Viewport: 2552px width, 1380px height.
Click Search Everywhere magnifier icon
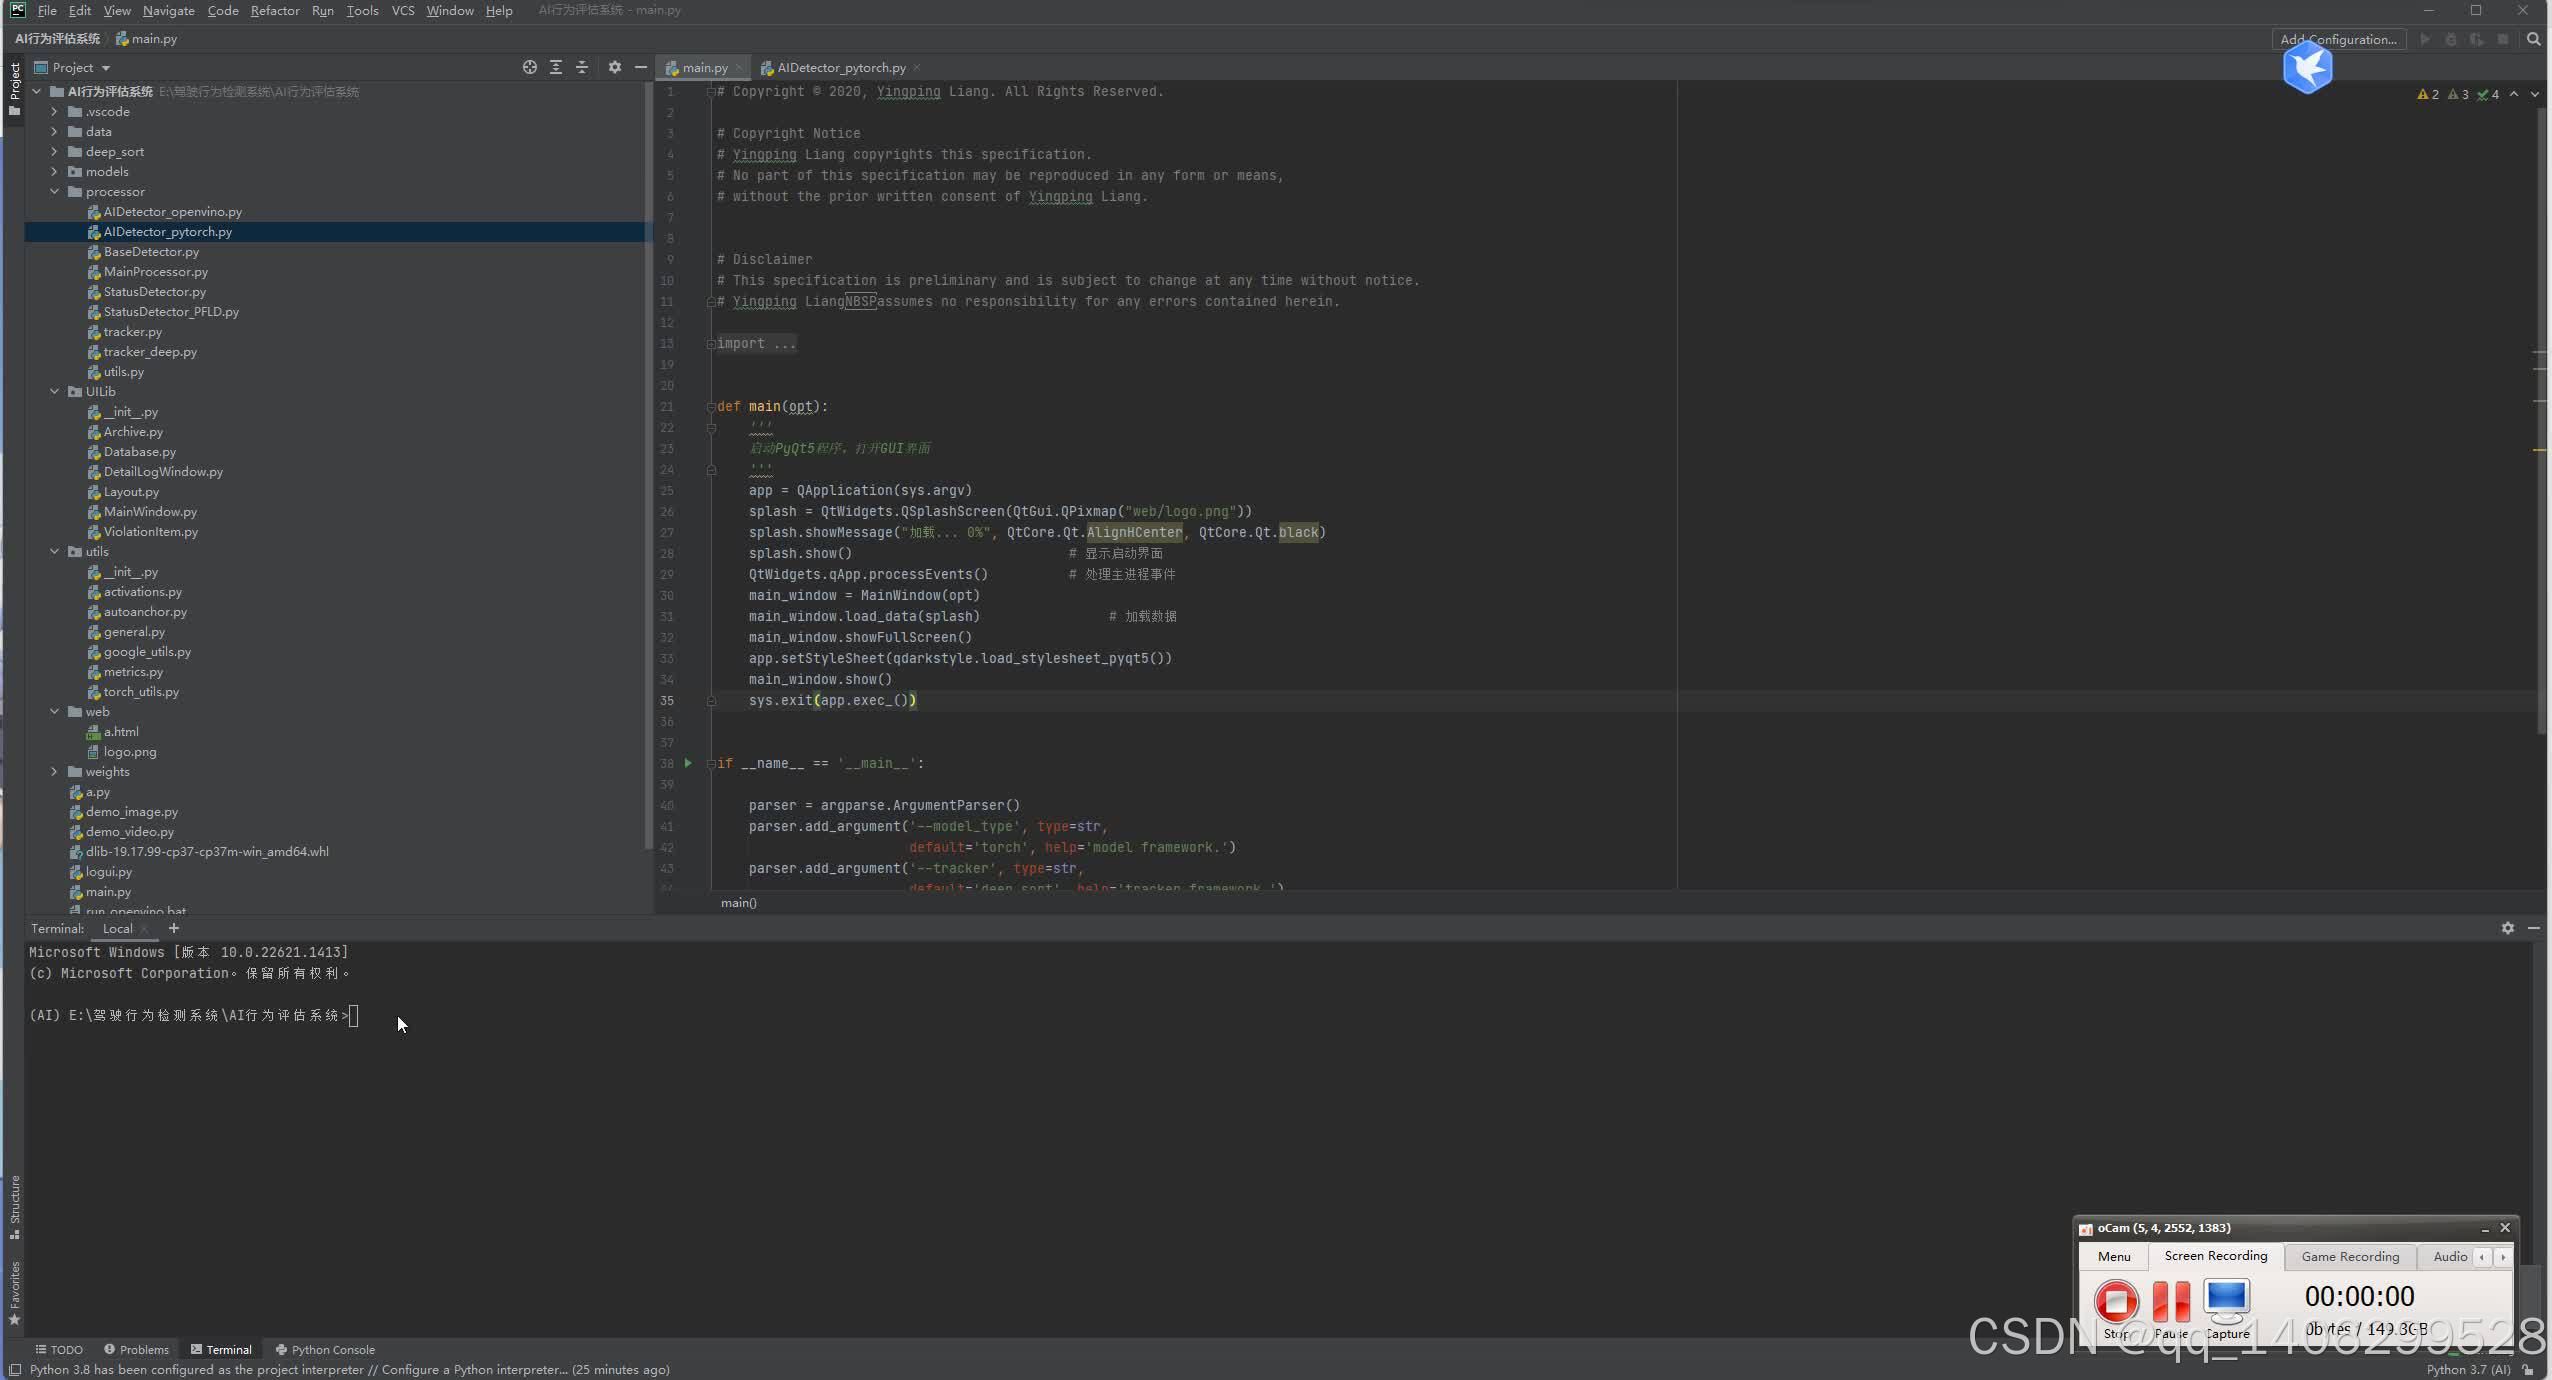pos(2533,39)
